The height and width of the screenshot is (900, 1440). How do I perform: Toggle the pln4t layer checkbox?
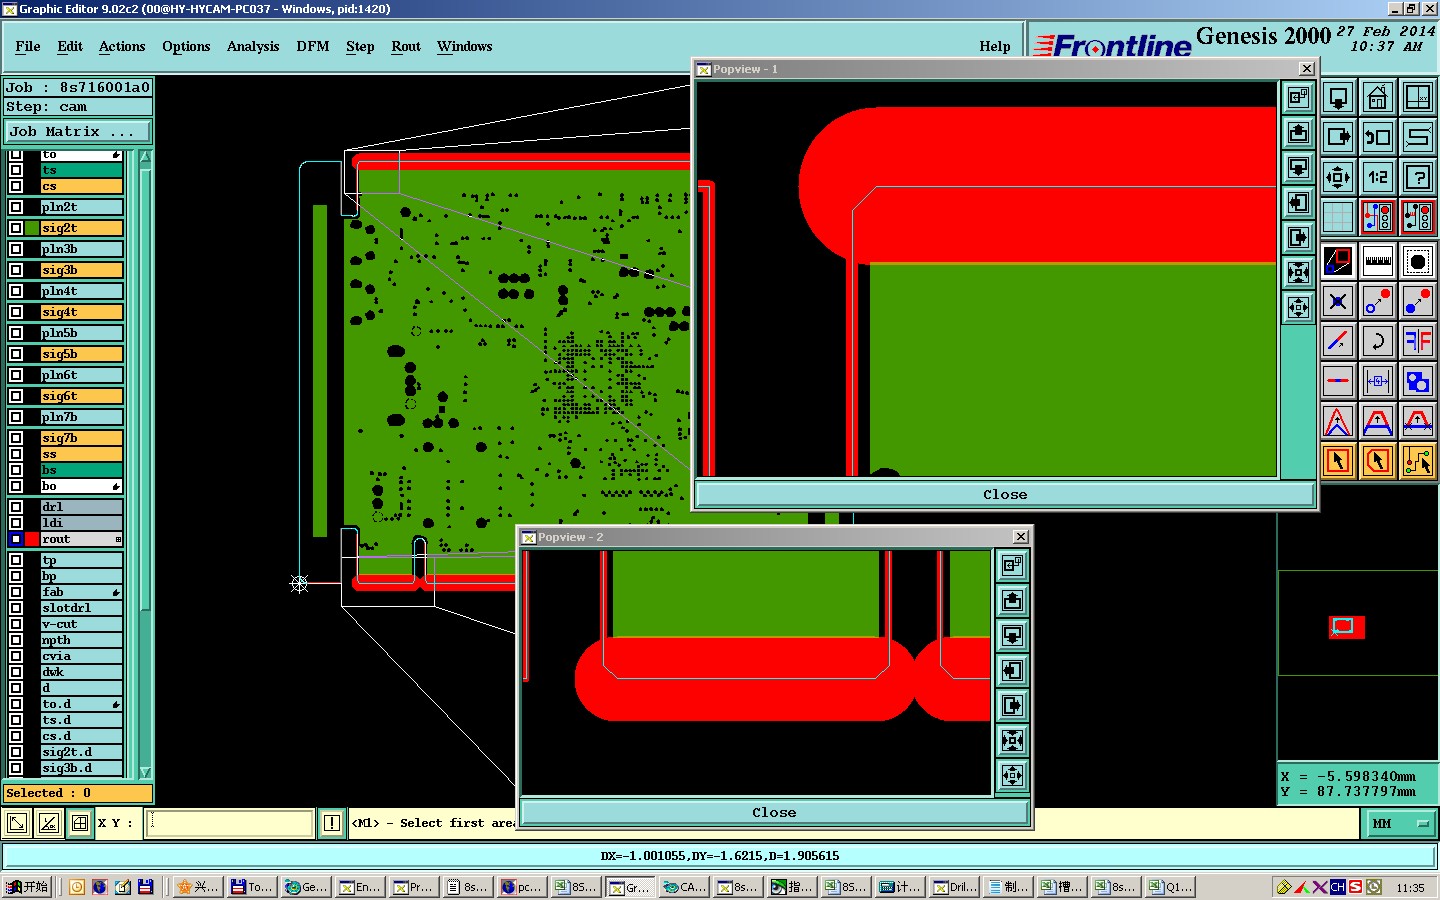click(x=16, y=291)
